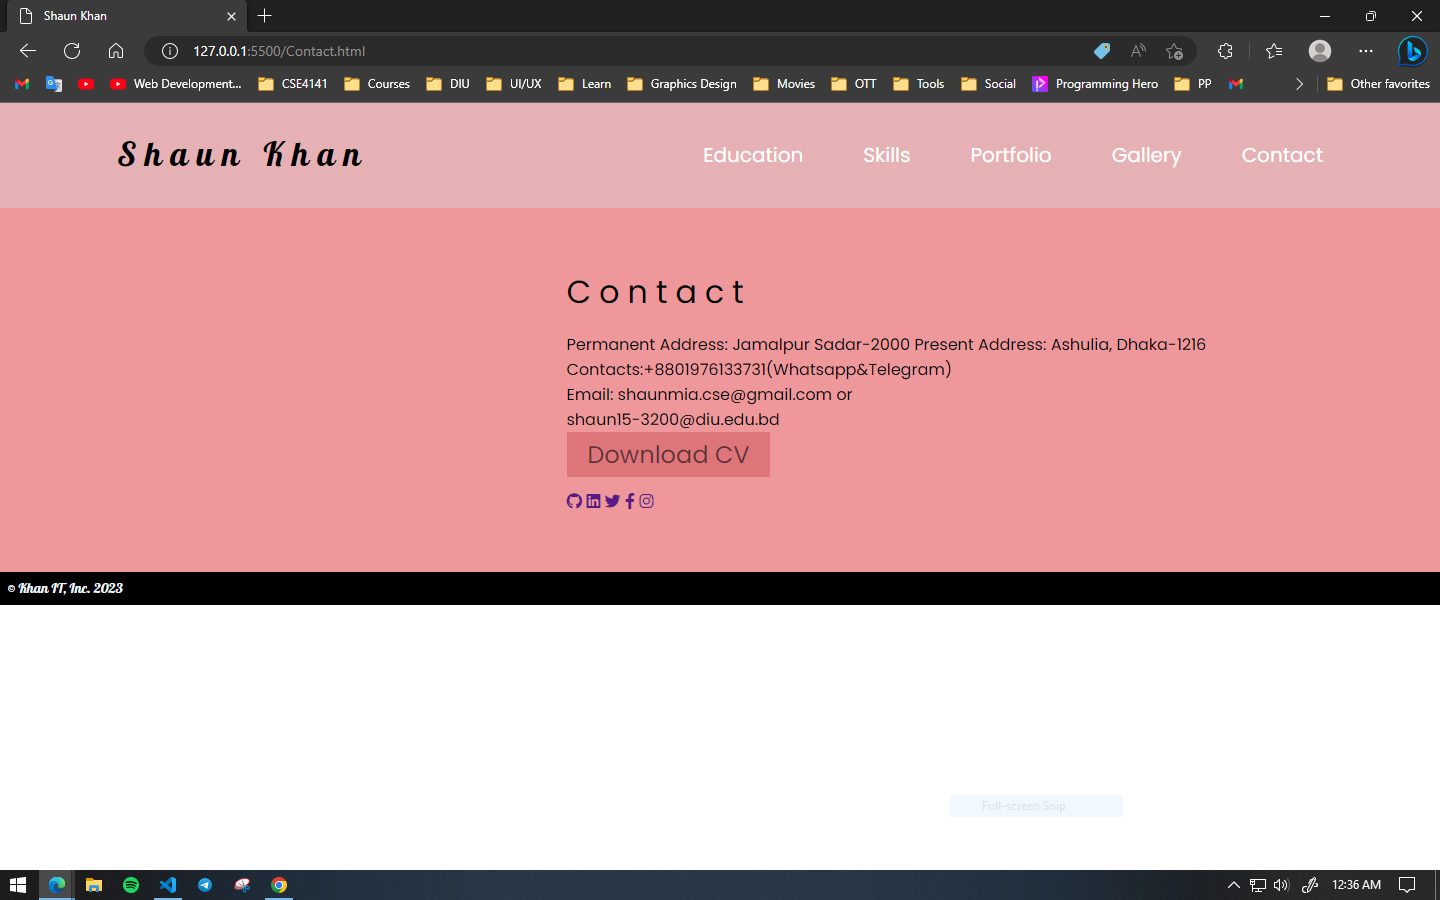Open the Education page link

(753, 155)
